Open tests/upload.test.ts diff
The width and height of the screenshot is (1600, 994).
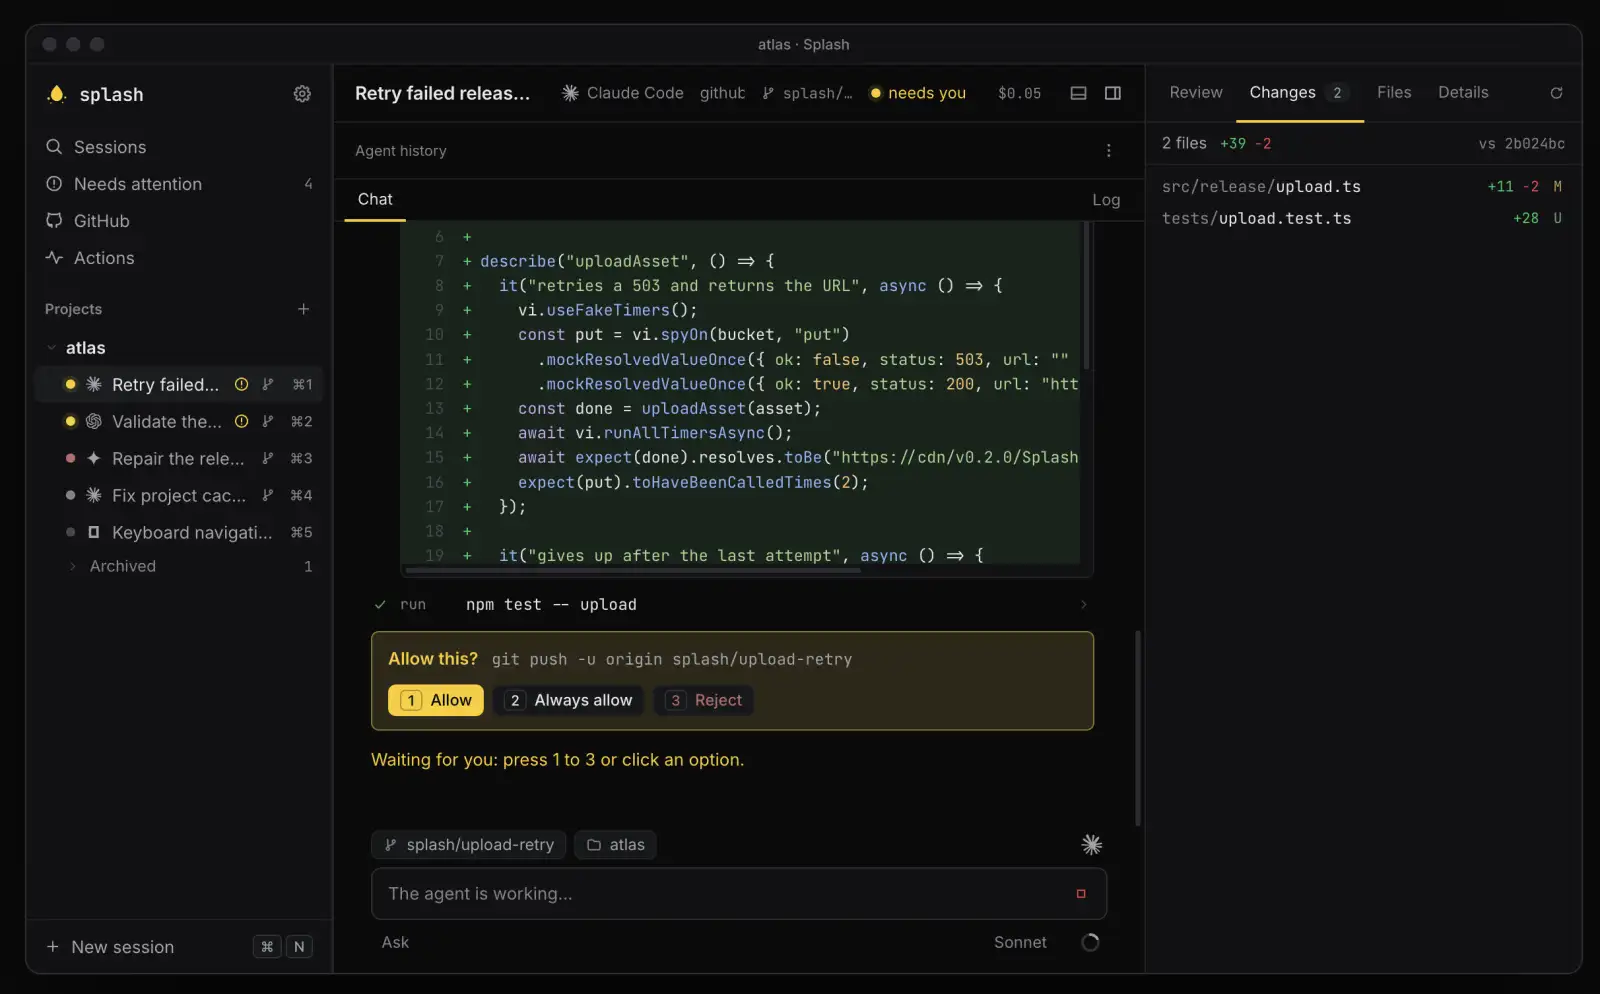(x=1363, y=219)
